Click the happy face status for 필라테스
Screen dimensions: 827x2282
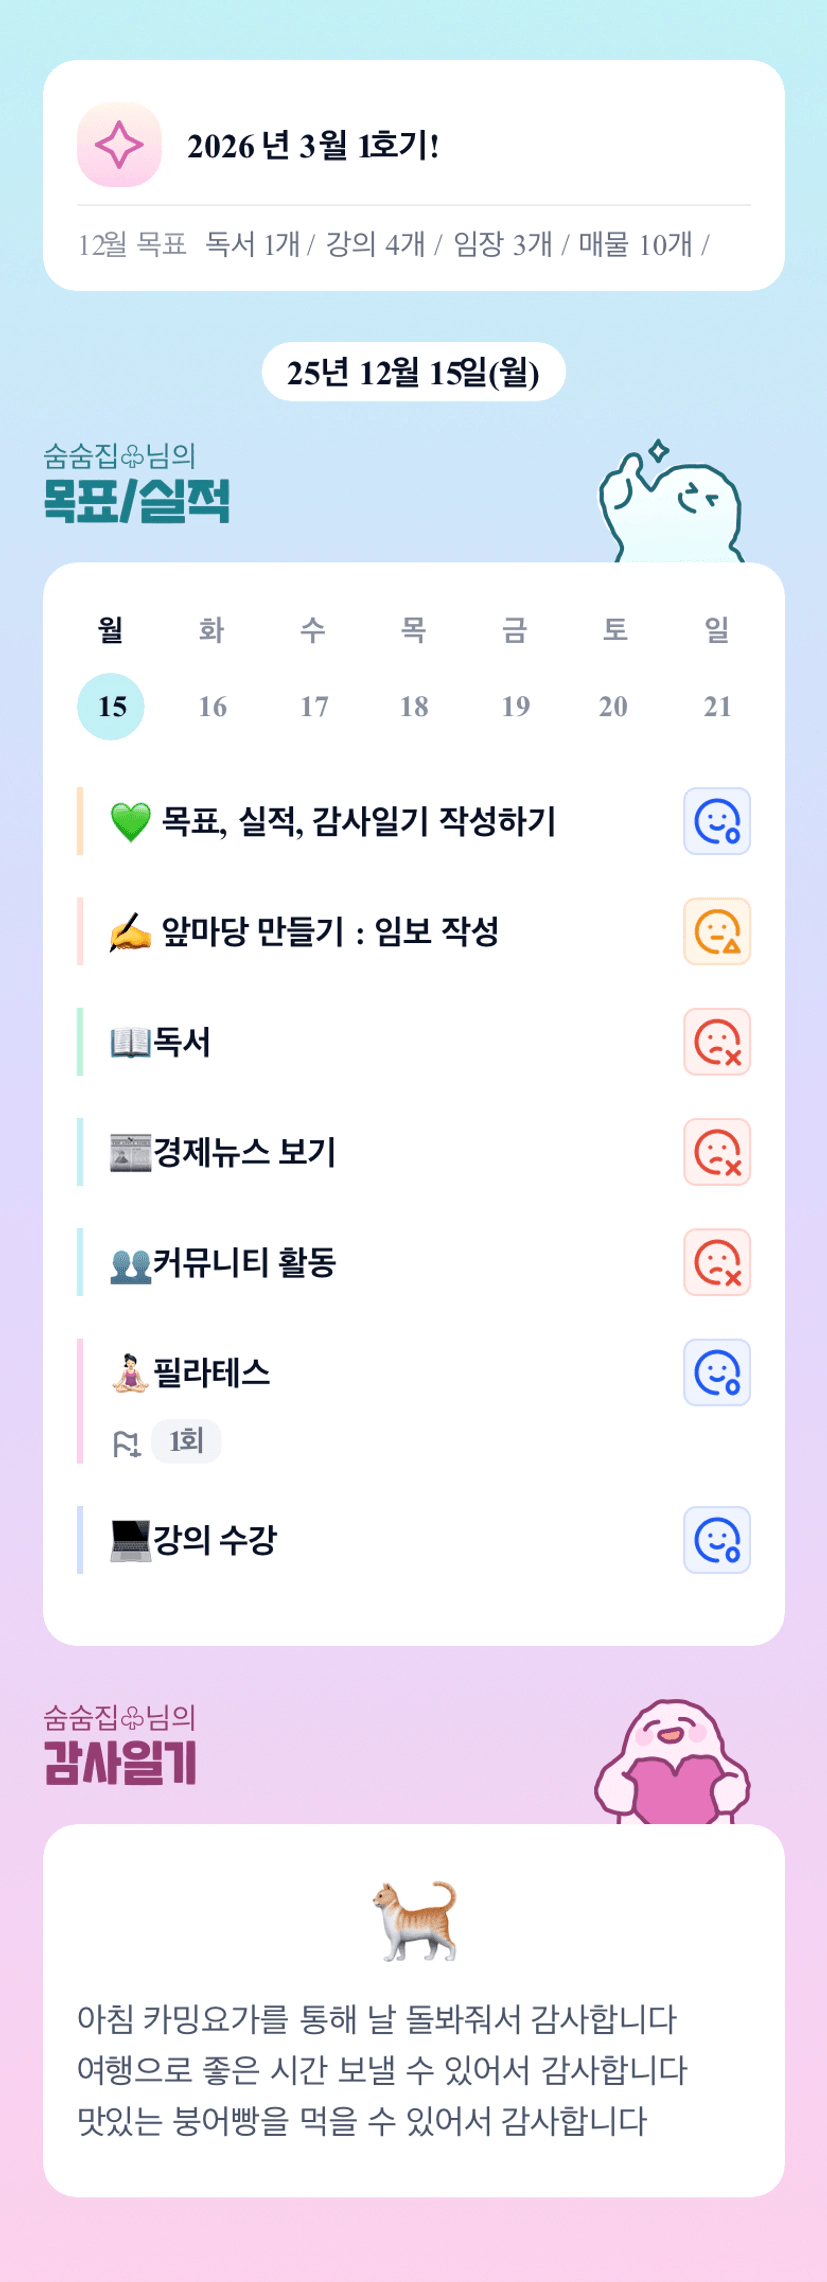[716, 1372]
